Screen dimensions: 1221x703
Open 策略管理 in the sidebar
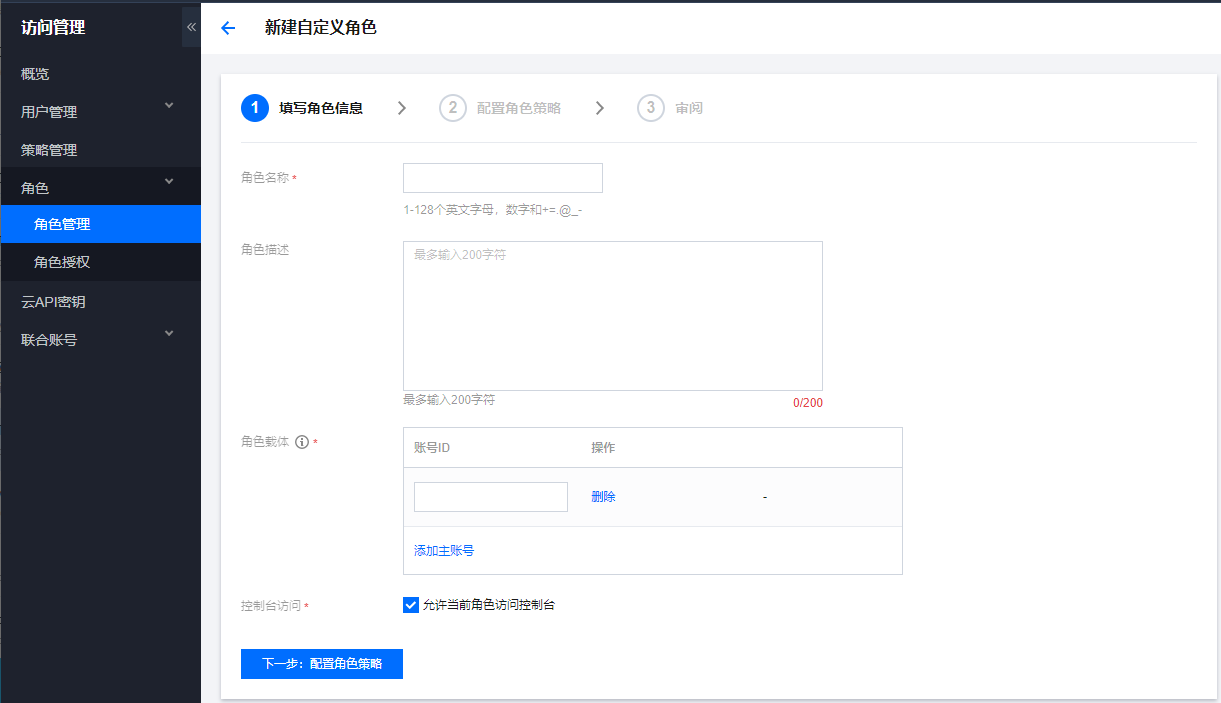point(49,150)
